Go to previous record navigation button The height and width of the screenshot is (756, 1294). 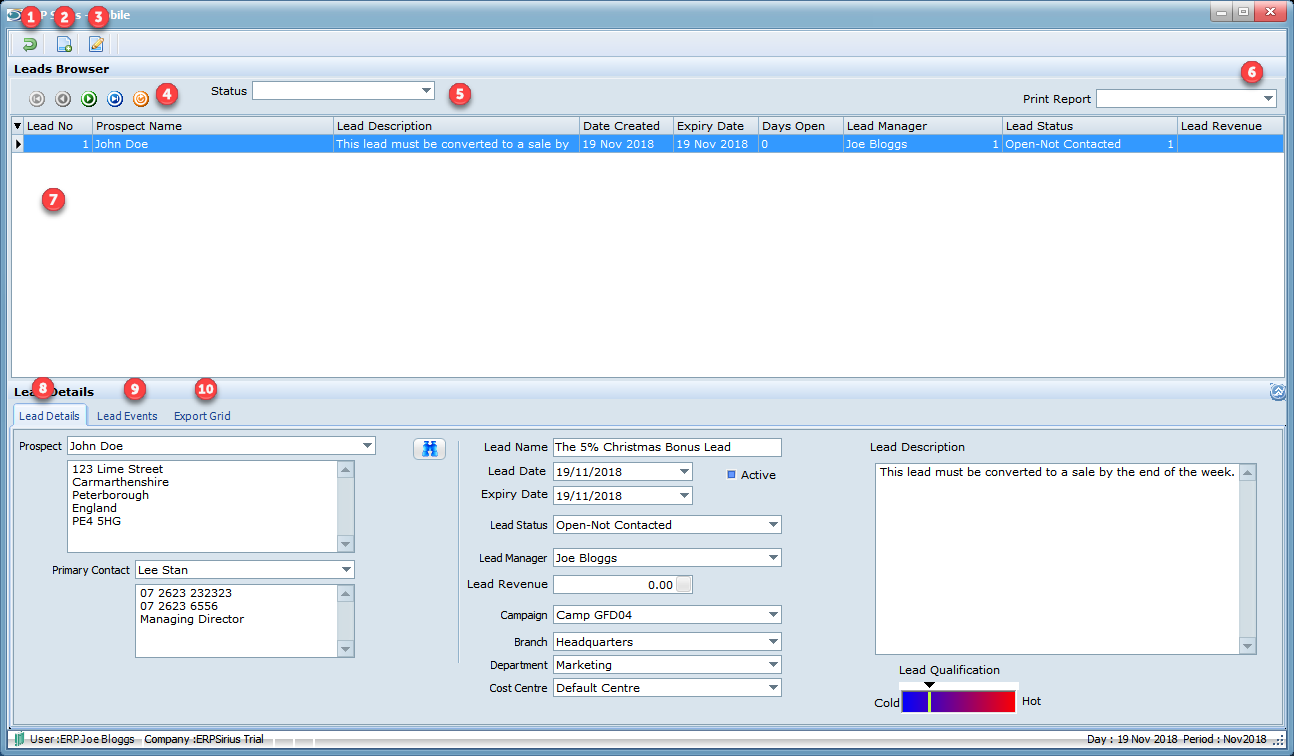[x=63, y=99]
